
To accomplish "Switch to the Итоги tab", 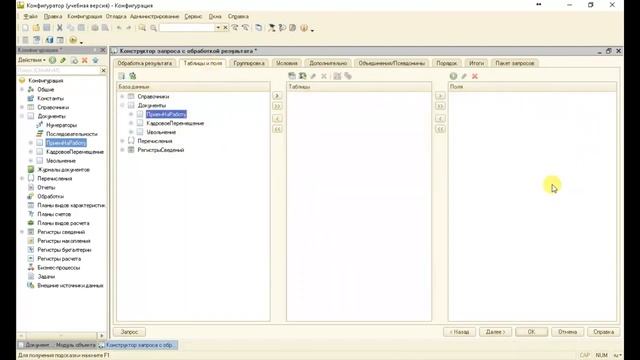I will coord(476,63).
